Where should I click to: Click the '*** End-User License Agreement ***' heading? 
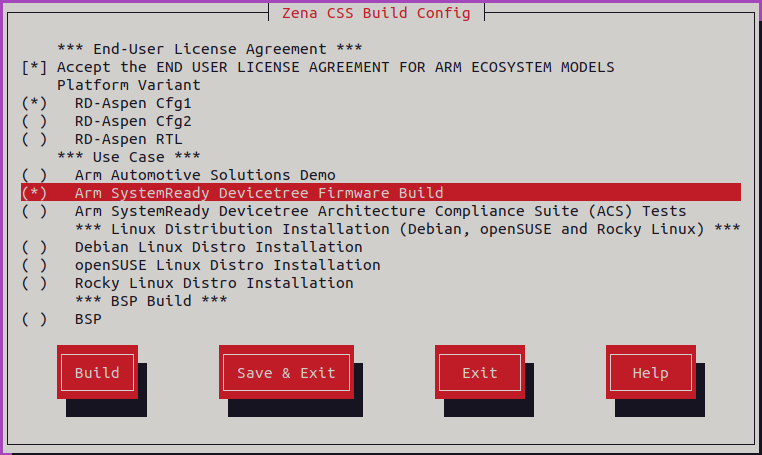tap(209, 49)
